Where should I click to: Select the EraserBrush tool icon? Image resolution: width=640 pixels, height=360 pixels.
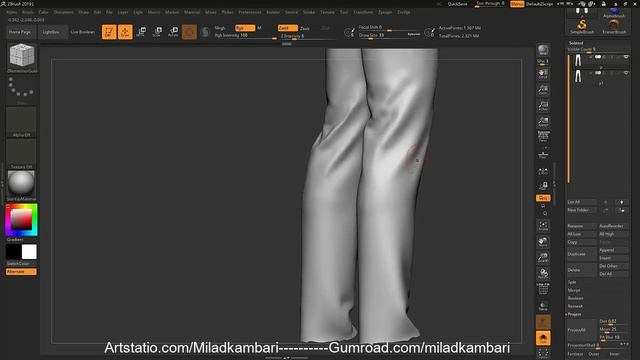point(614,26)
